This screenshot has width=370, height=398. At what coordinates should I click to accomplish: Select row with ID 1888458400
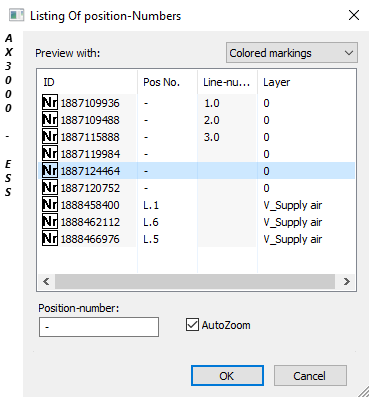click(x=196, y=205)
